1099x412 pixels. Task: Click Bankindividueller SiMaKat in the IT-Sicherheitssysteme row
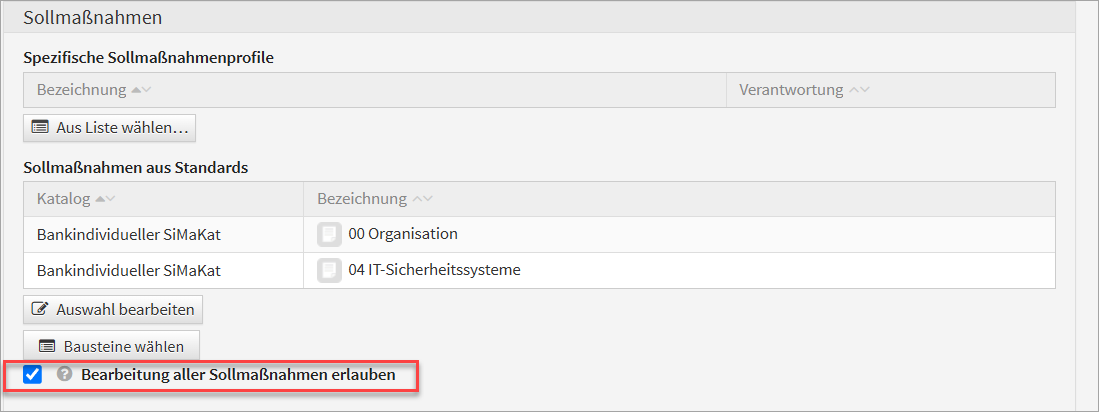[128, 270]
